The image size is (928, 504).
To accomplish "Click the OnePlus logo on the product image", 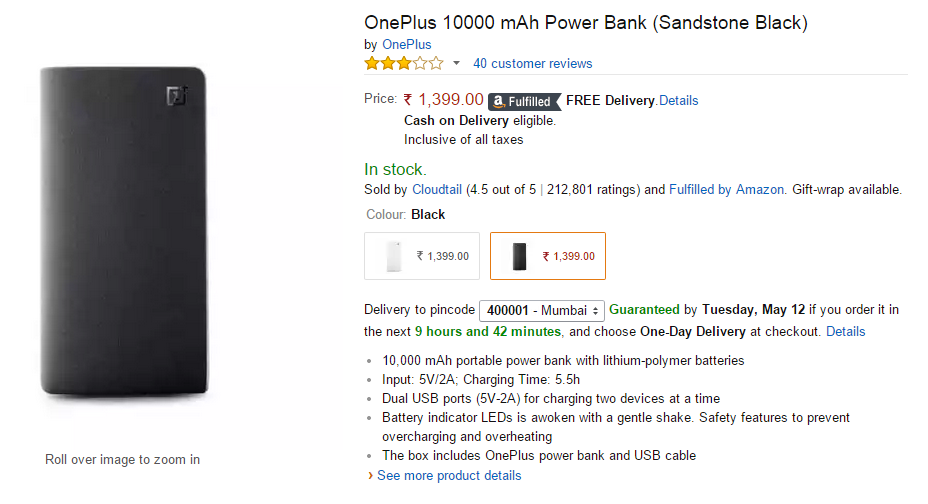I will (x=177, y=97).
